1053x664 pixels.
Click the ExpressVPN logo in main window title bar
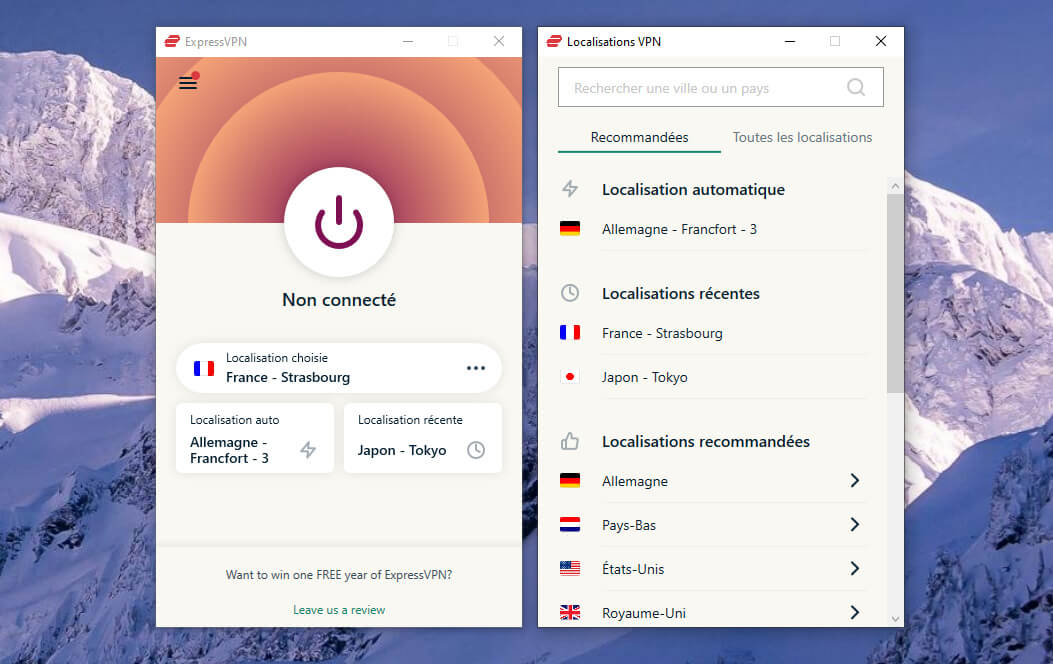(172, 42)
